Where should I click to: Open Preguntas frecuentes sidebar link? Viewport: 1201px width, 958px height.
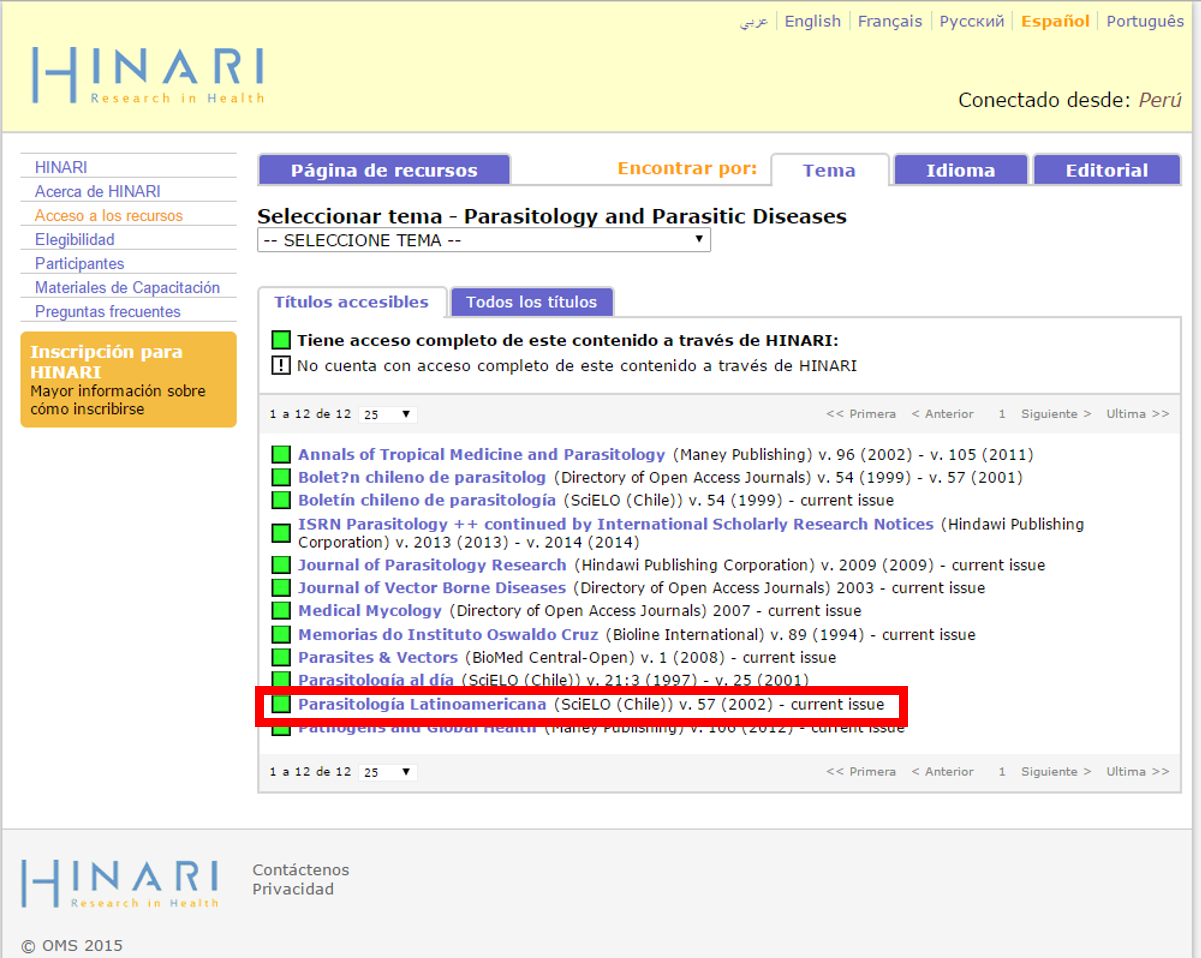tap(108, 311)
